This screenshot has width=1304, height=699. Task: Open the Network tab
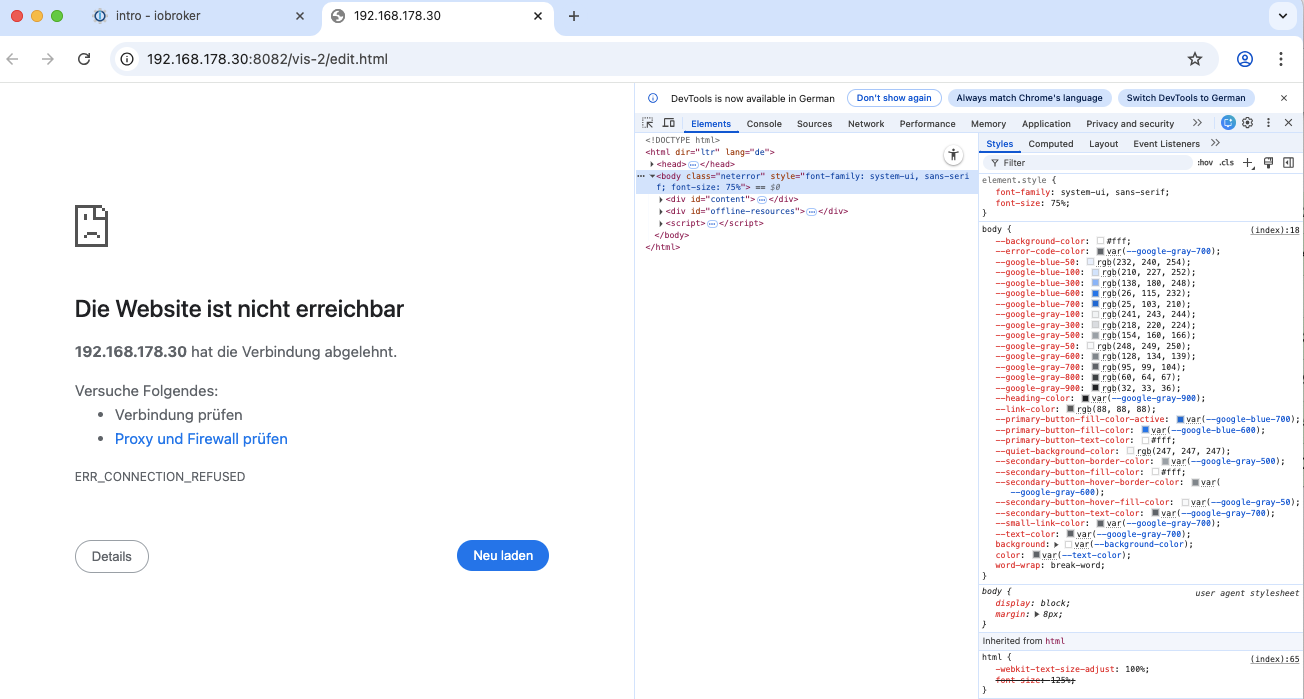tap(866, 124)
